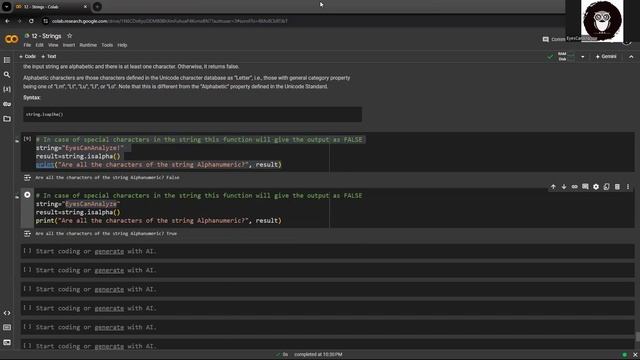This screenshot has height=360, width=640.
Task: Click the browser address bar URL
Action: pos(169,21)
